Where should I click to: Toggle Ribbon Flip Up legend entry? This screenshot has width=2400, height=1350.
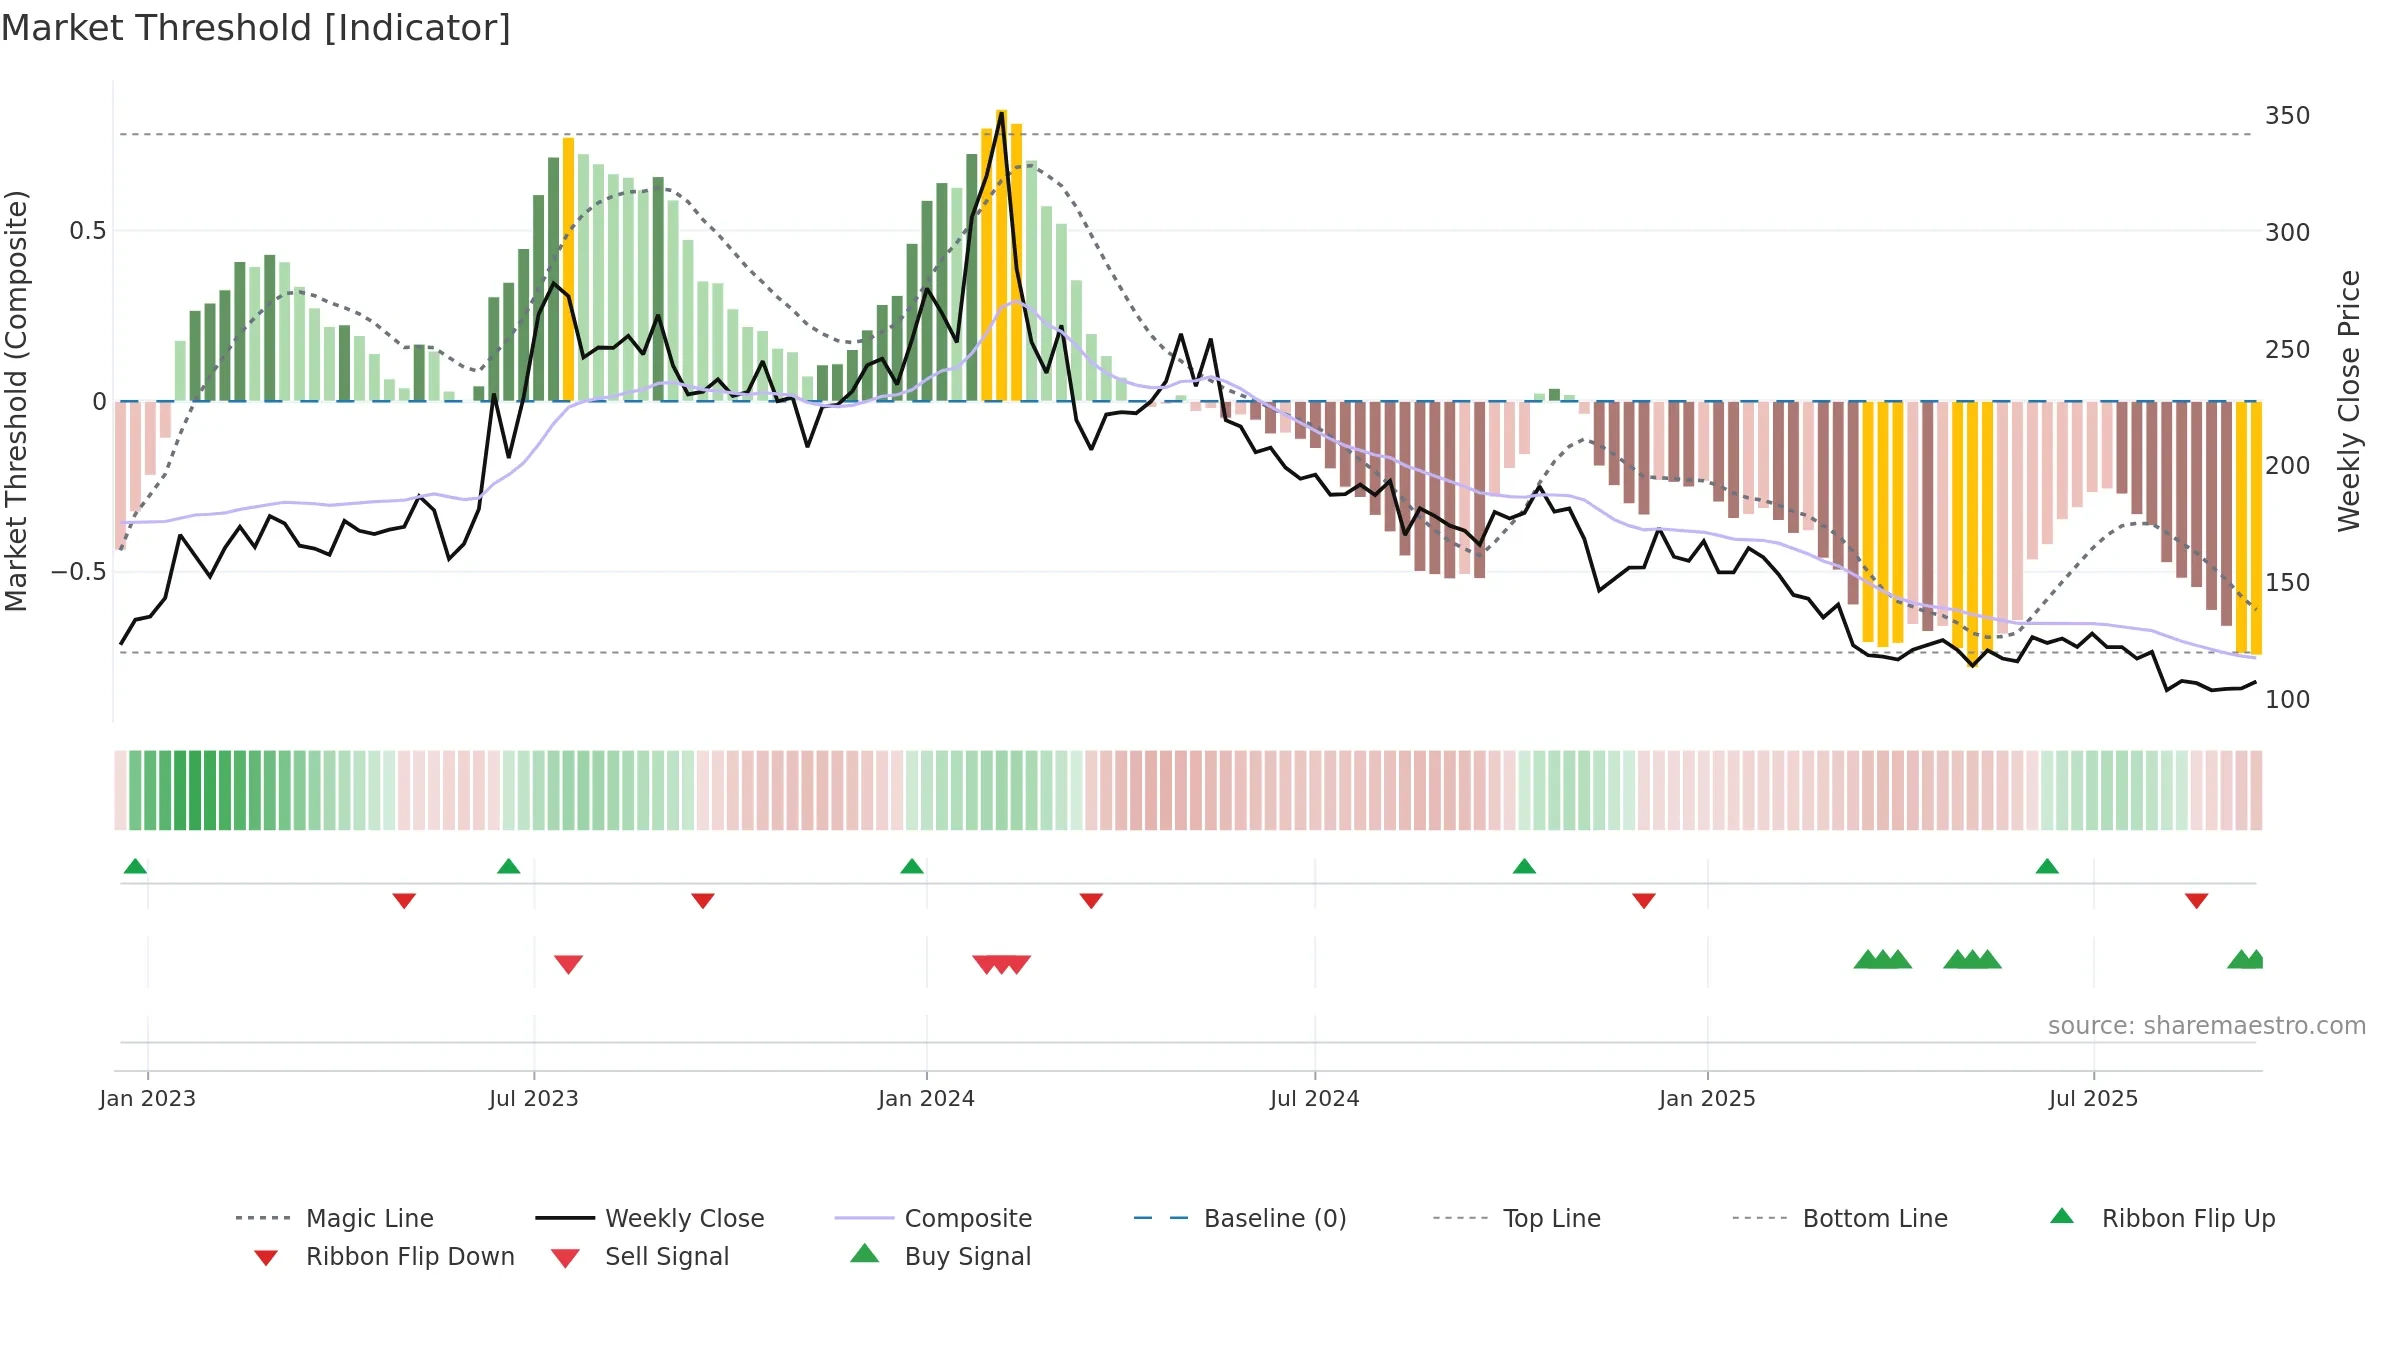(2162, 1218)
